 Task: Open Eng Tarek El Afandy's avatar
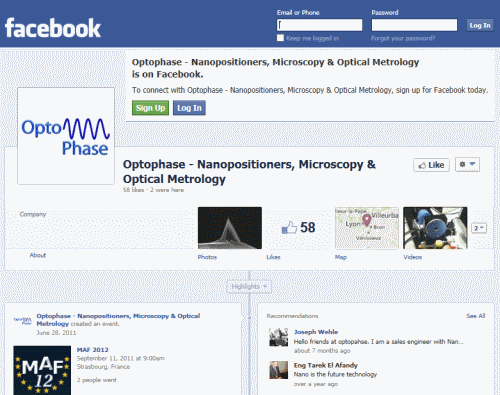click(279, 370)
